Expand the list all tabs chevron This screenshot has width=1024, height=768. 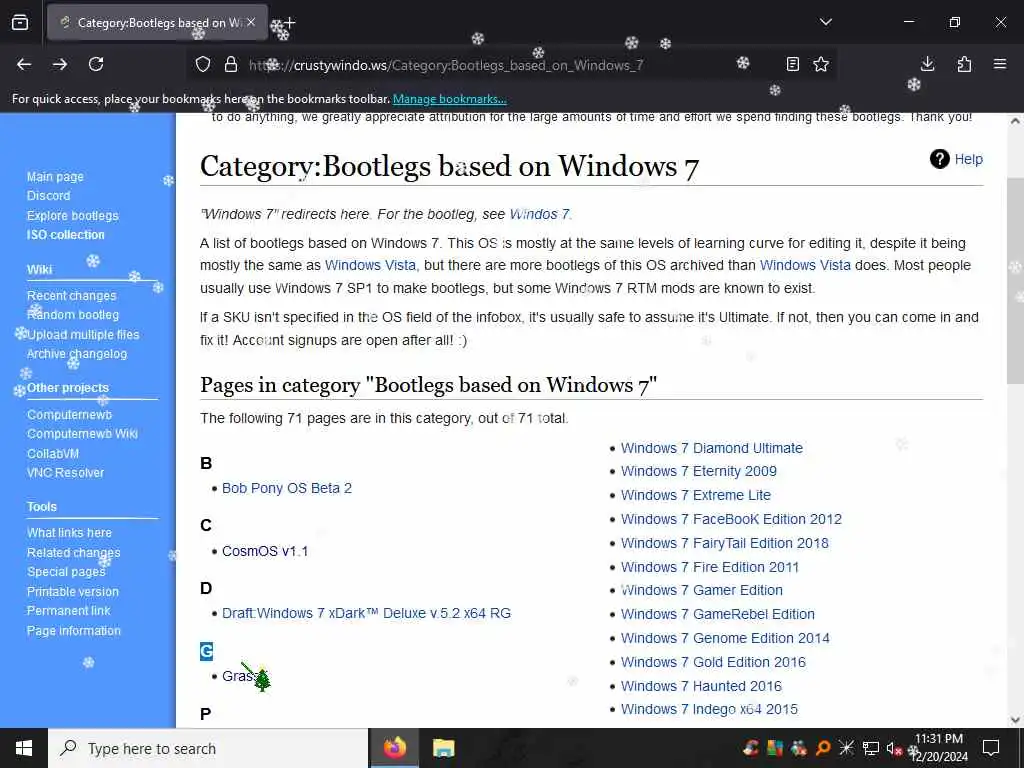click(825, 22)
